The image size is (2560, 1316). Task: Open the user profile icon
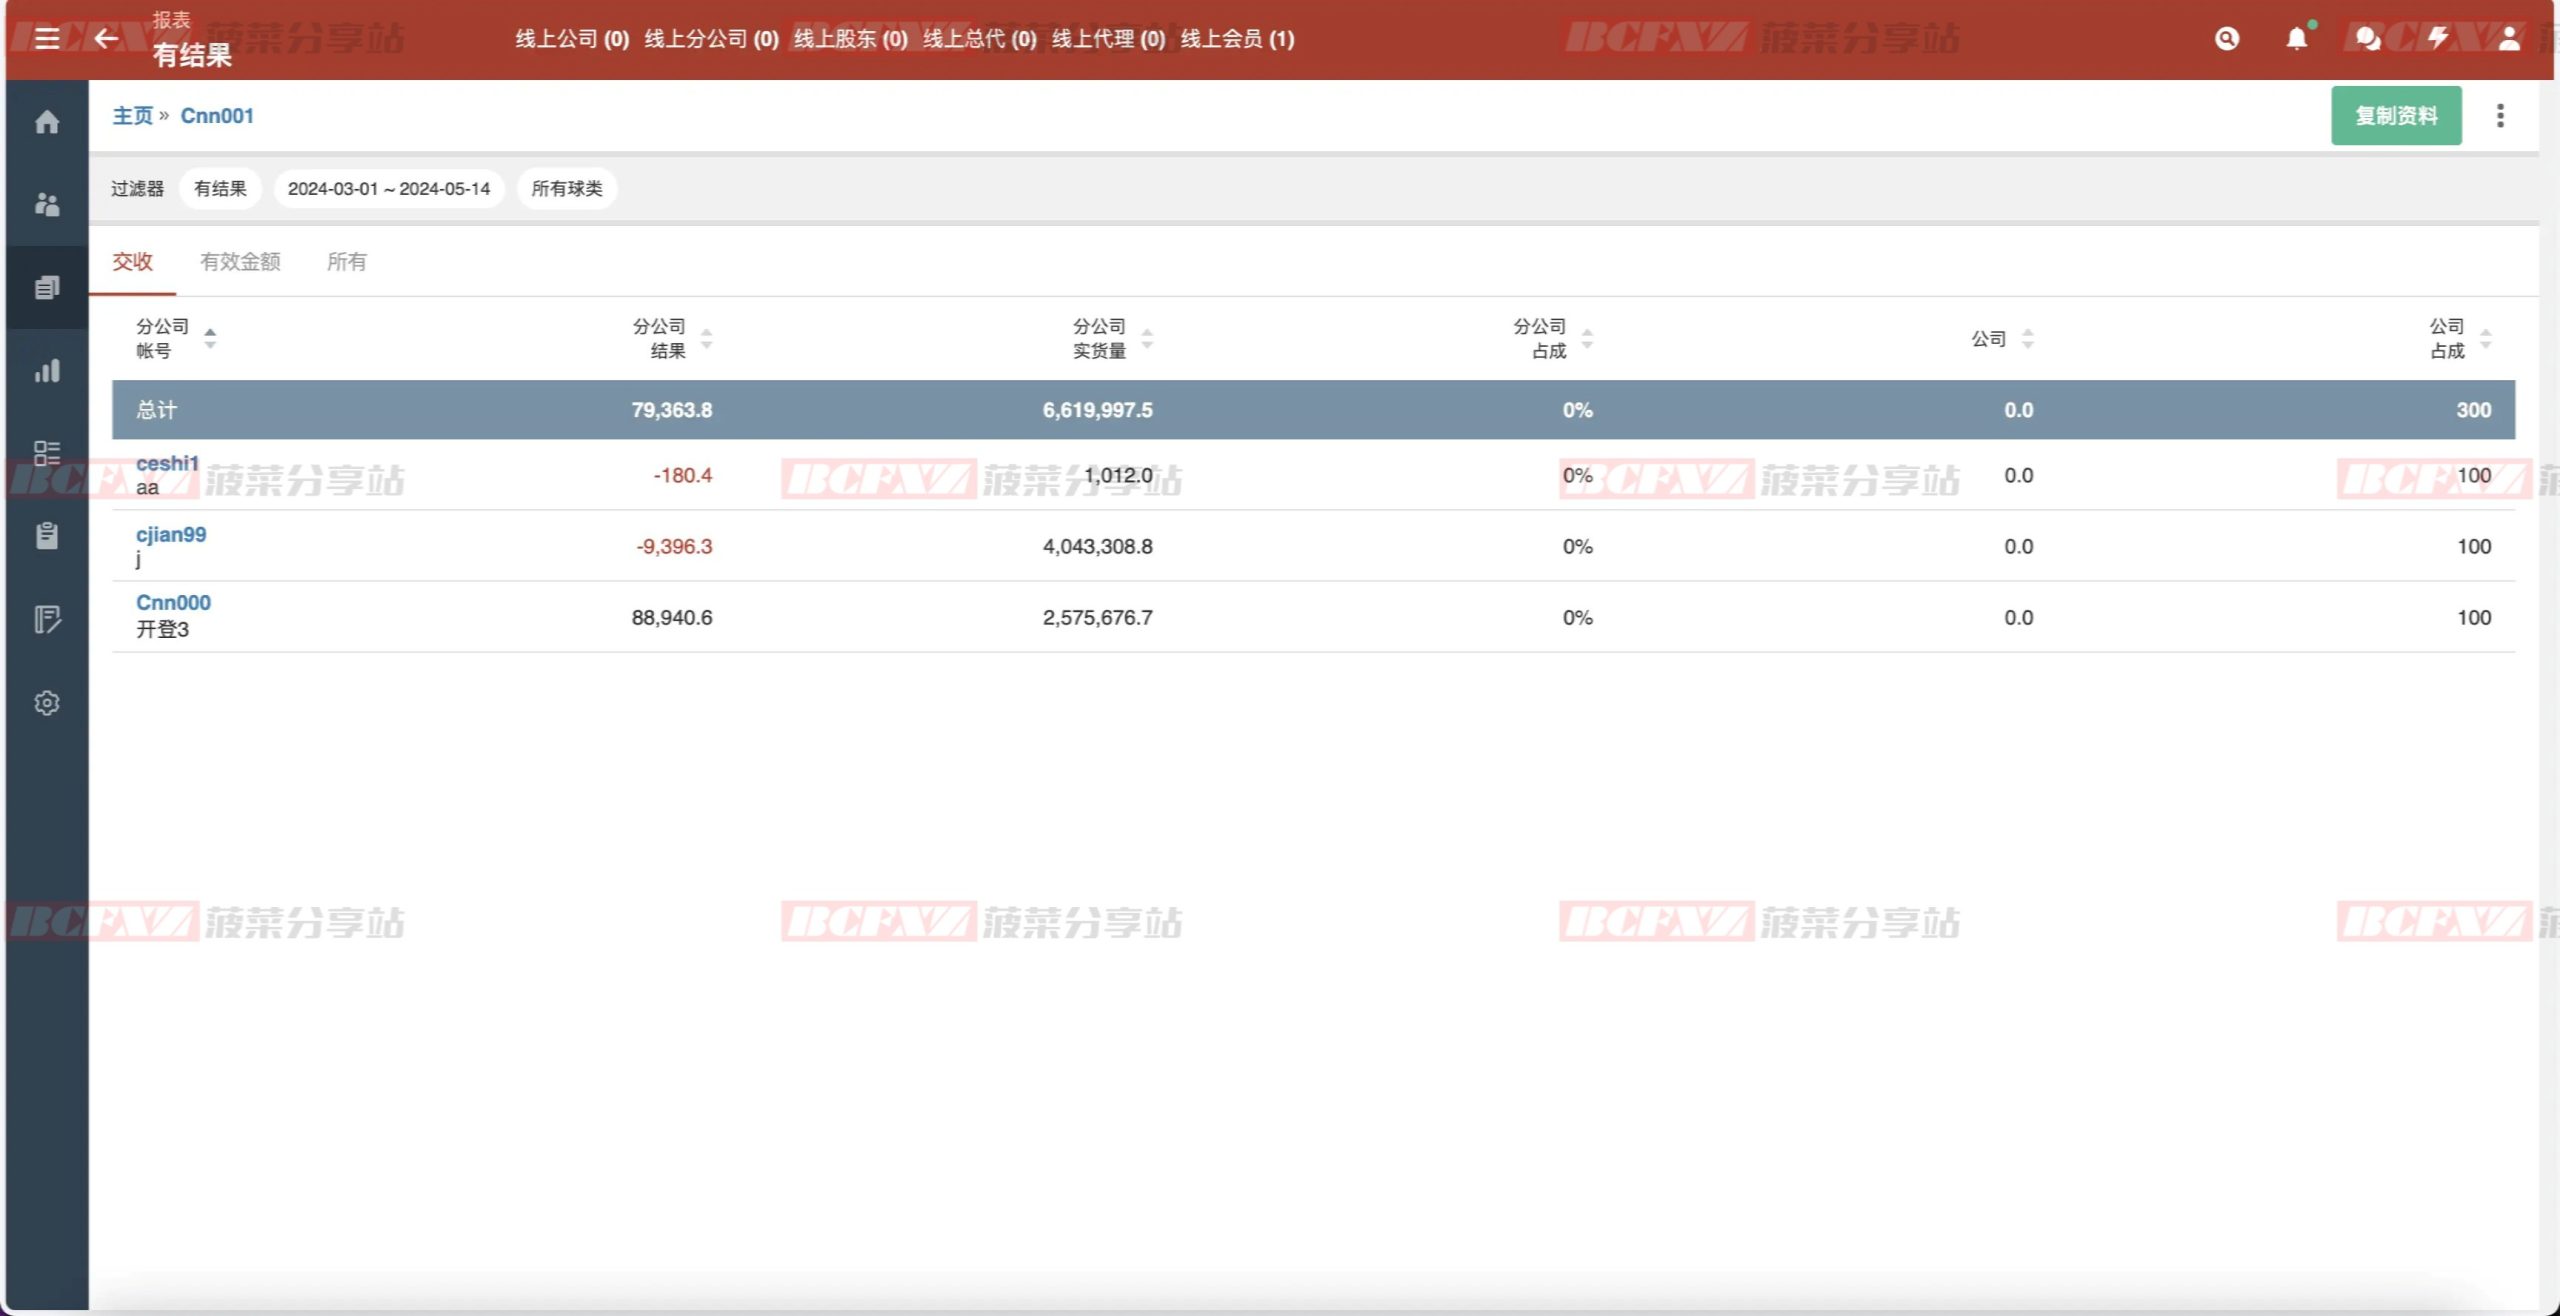2509,39
